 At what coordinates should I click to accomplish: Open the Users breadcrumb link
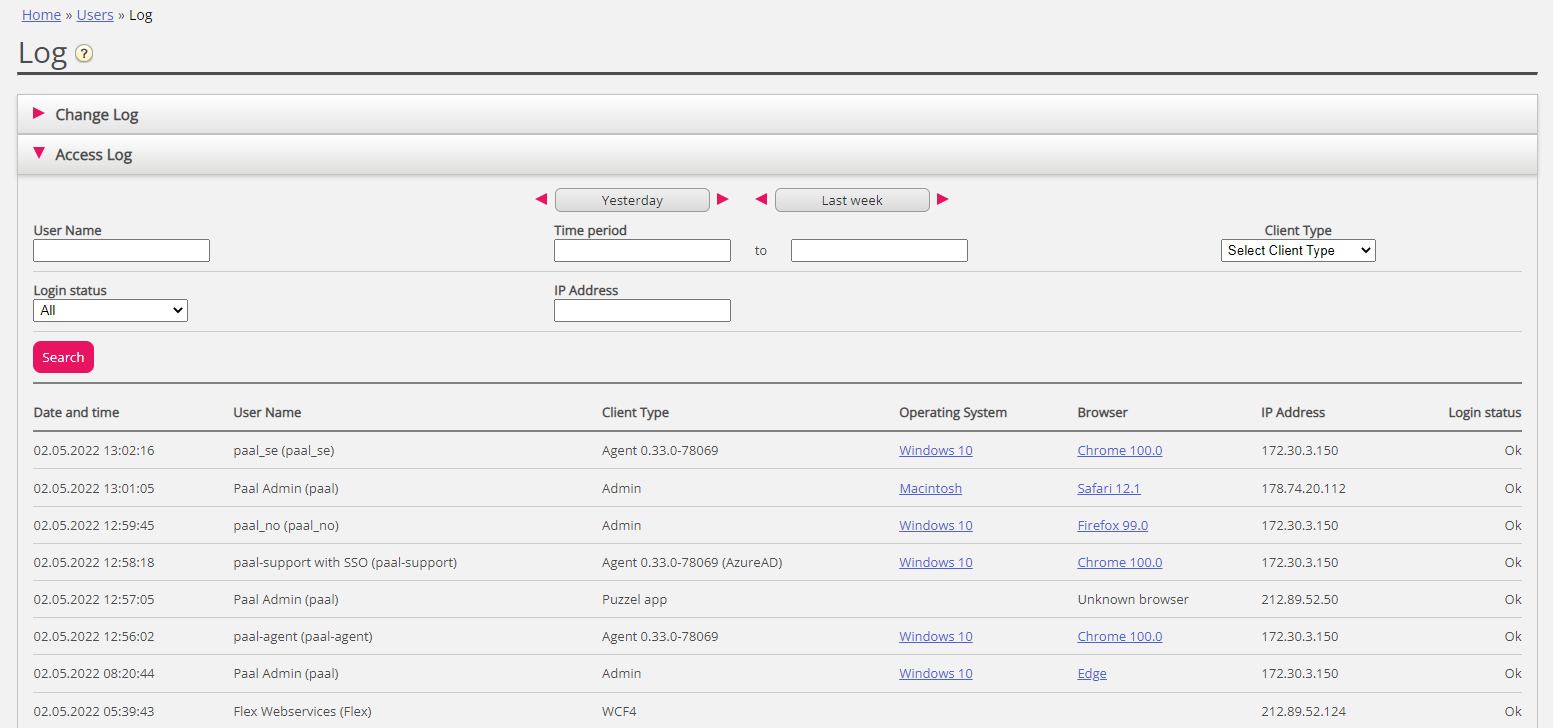pos(95,15)
